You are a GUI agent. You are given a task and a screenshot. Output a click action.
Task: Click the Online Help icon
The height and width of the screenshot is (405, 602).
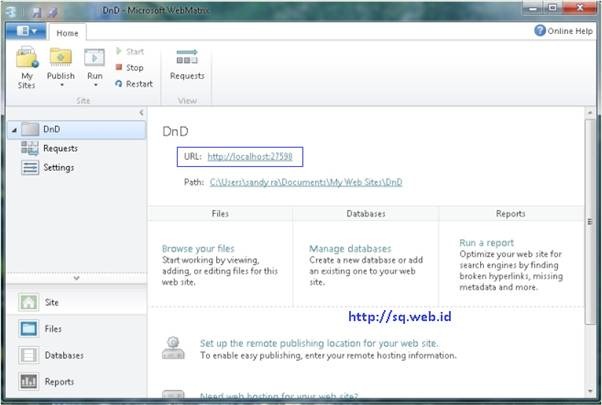[540, 30]
